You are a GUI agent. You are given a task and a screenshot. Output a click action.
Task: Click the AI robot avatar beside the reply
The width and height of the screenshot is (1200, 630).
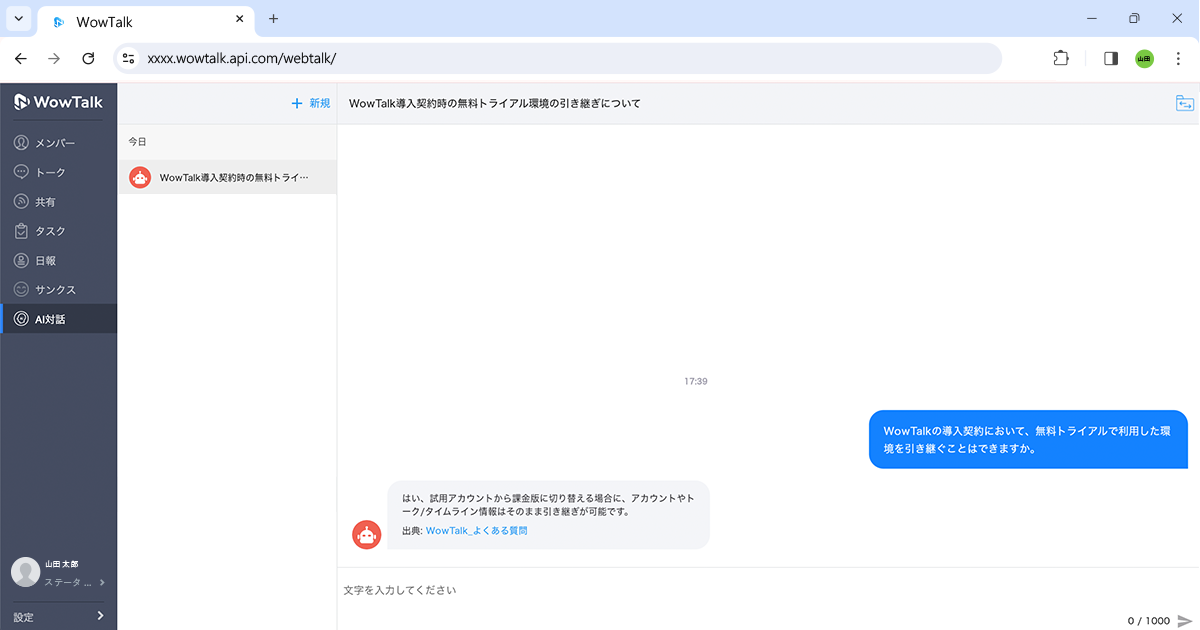(367, 535)
